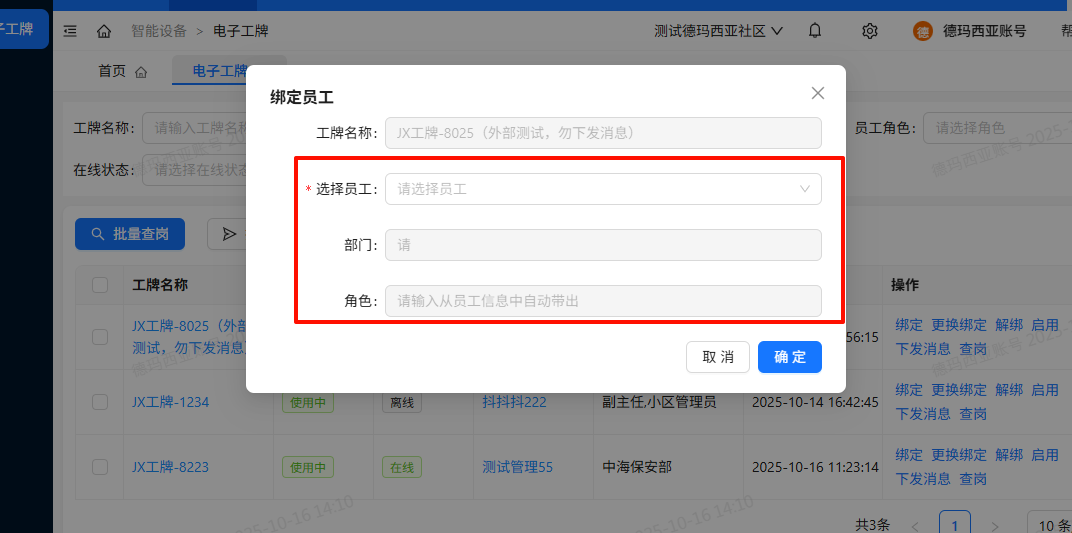Go to previous page arrow
The image size is (1072, 533).
pyautogui.click(x=915, y=525)
